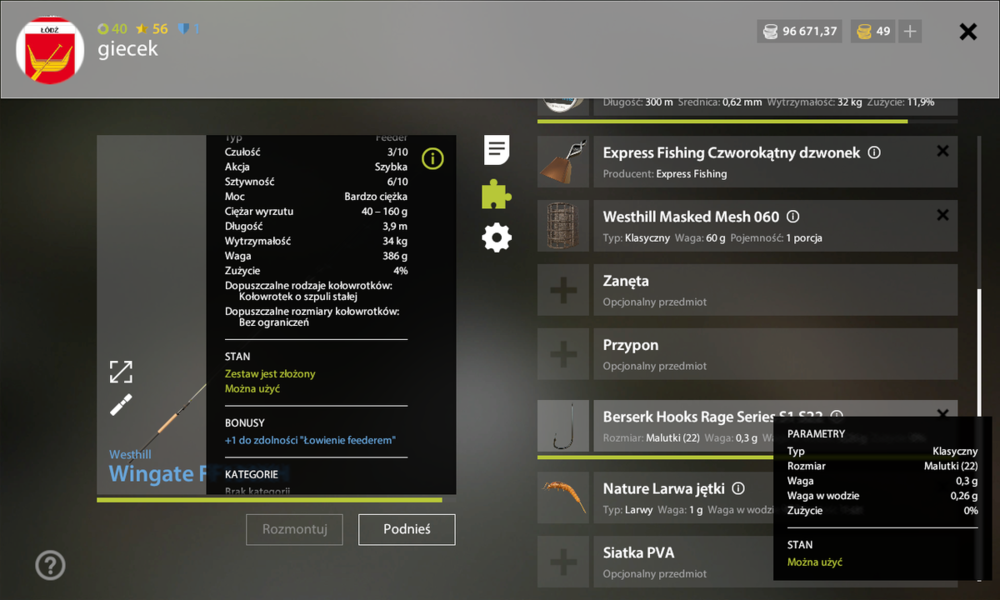The image size is (1000, 600).
Task: Add gold coins with plus button
Action: tap(910, 31)
